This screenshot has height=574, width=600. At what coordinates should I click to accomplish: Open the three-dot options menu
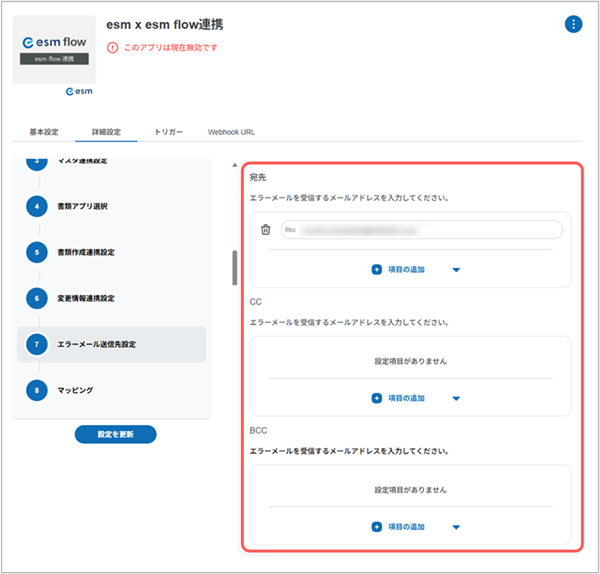pyautogui.click(x=573, y=24)
